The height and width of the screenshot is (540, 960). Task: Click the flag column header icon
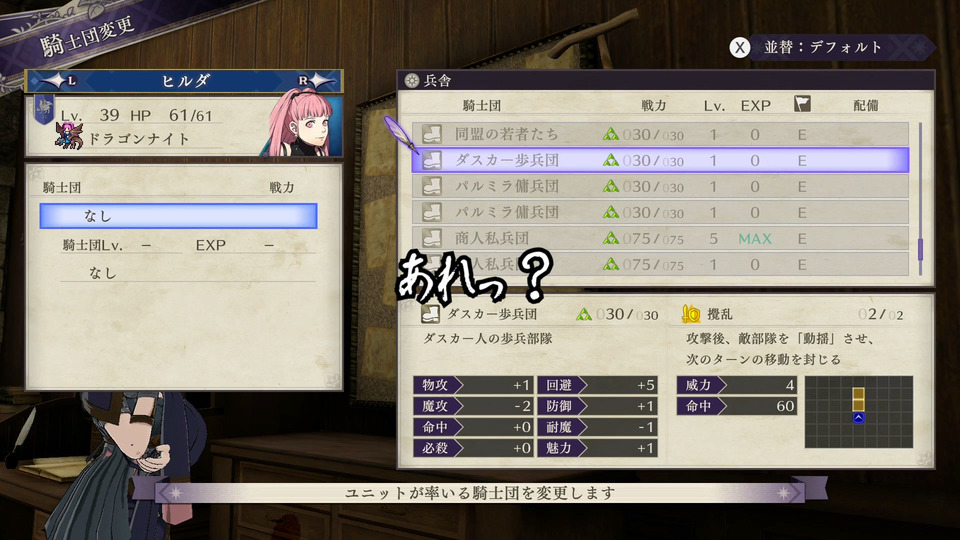coord(802,103)
